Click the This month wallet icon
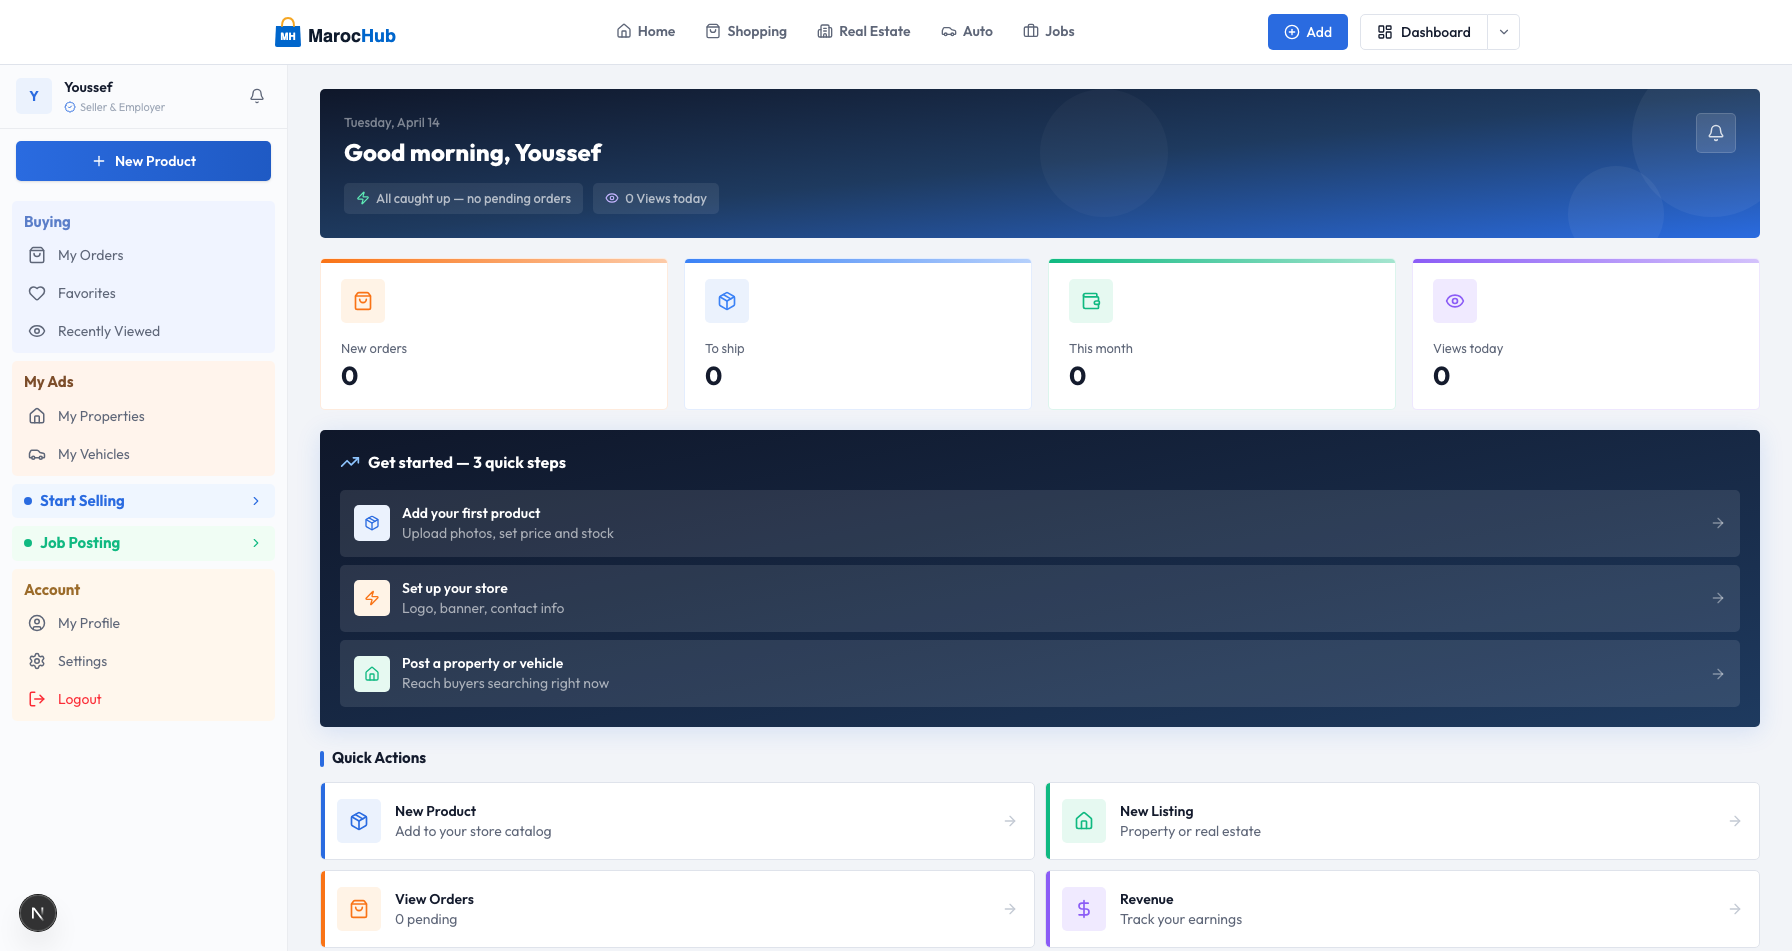Viewport: 1792px width, 951px height. pos(1091,301)
